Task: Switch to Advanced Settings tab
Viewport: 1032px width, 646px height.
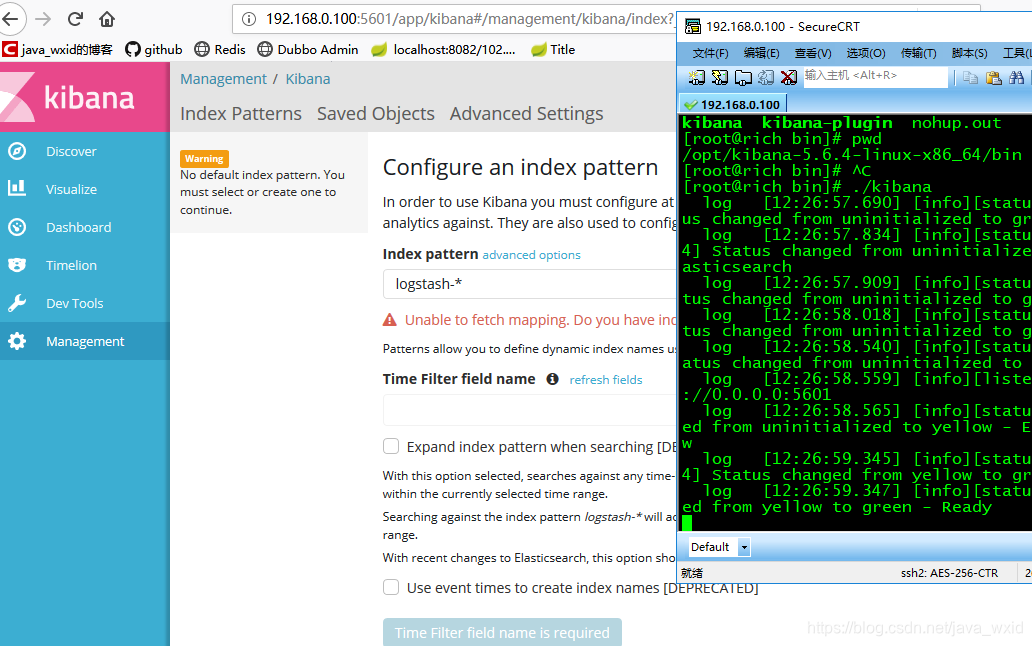Action: pos(527,114)
